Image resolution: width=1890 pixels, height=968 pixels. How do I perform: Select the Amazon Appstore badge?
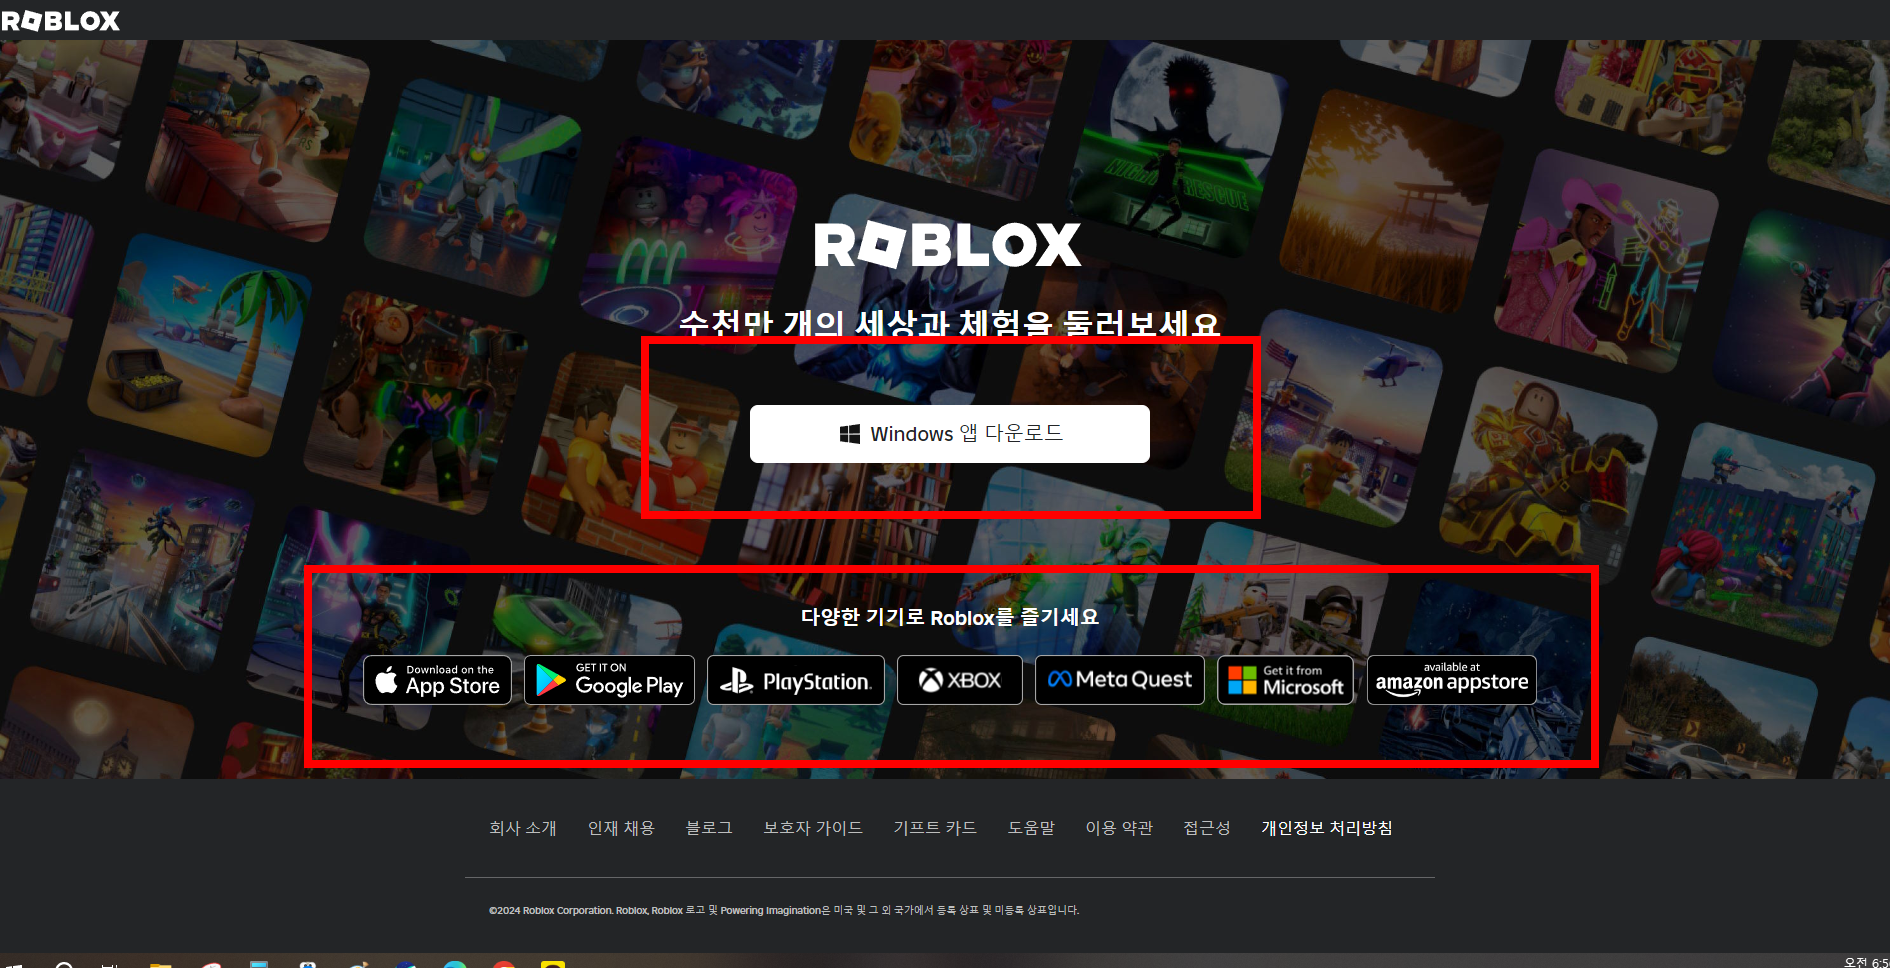[x=1451, y=680]
